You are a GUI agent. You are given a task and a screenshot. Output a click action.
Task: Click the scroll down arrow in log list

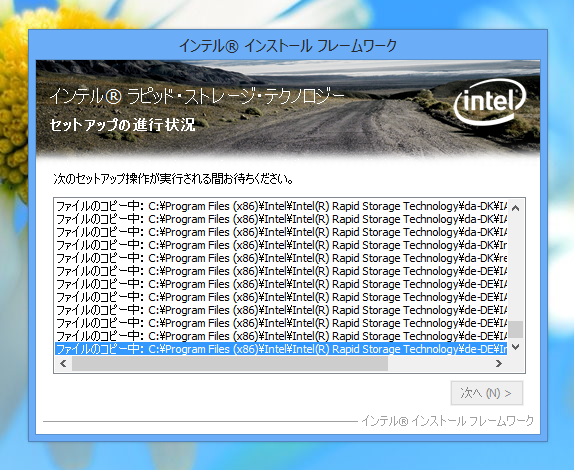click(x=515, y=347)
